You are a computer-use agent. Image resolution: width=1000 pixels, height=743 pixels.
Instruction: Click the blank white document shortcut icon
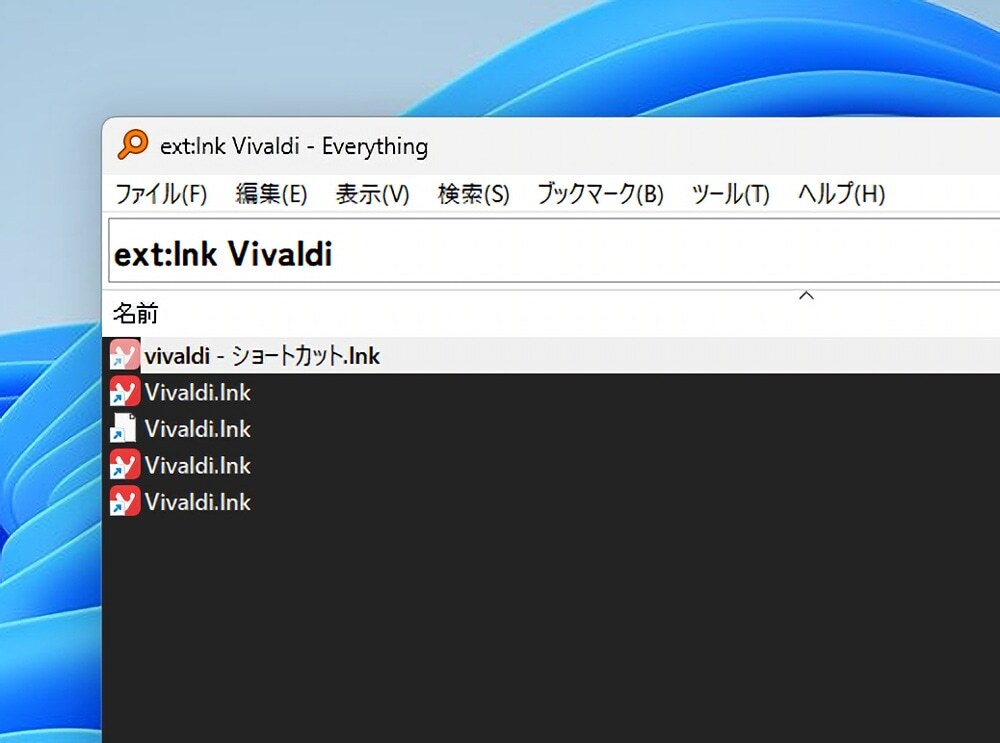click(x=124, y=429)
